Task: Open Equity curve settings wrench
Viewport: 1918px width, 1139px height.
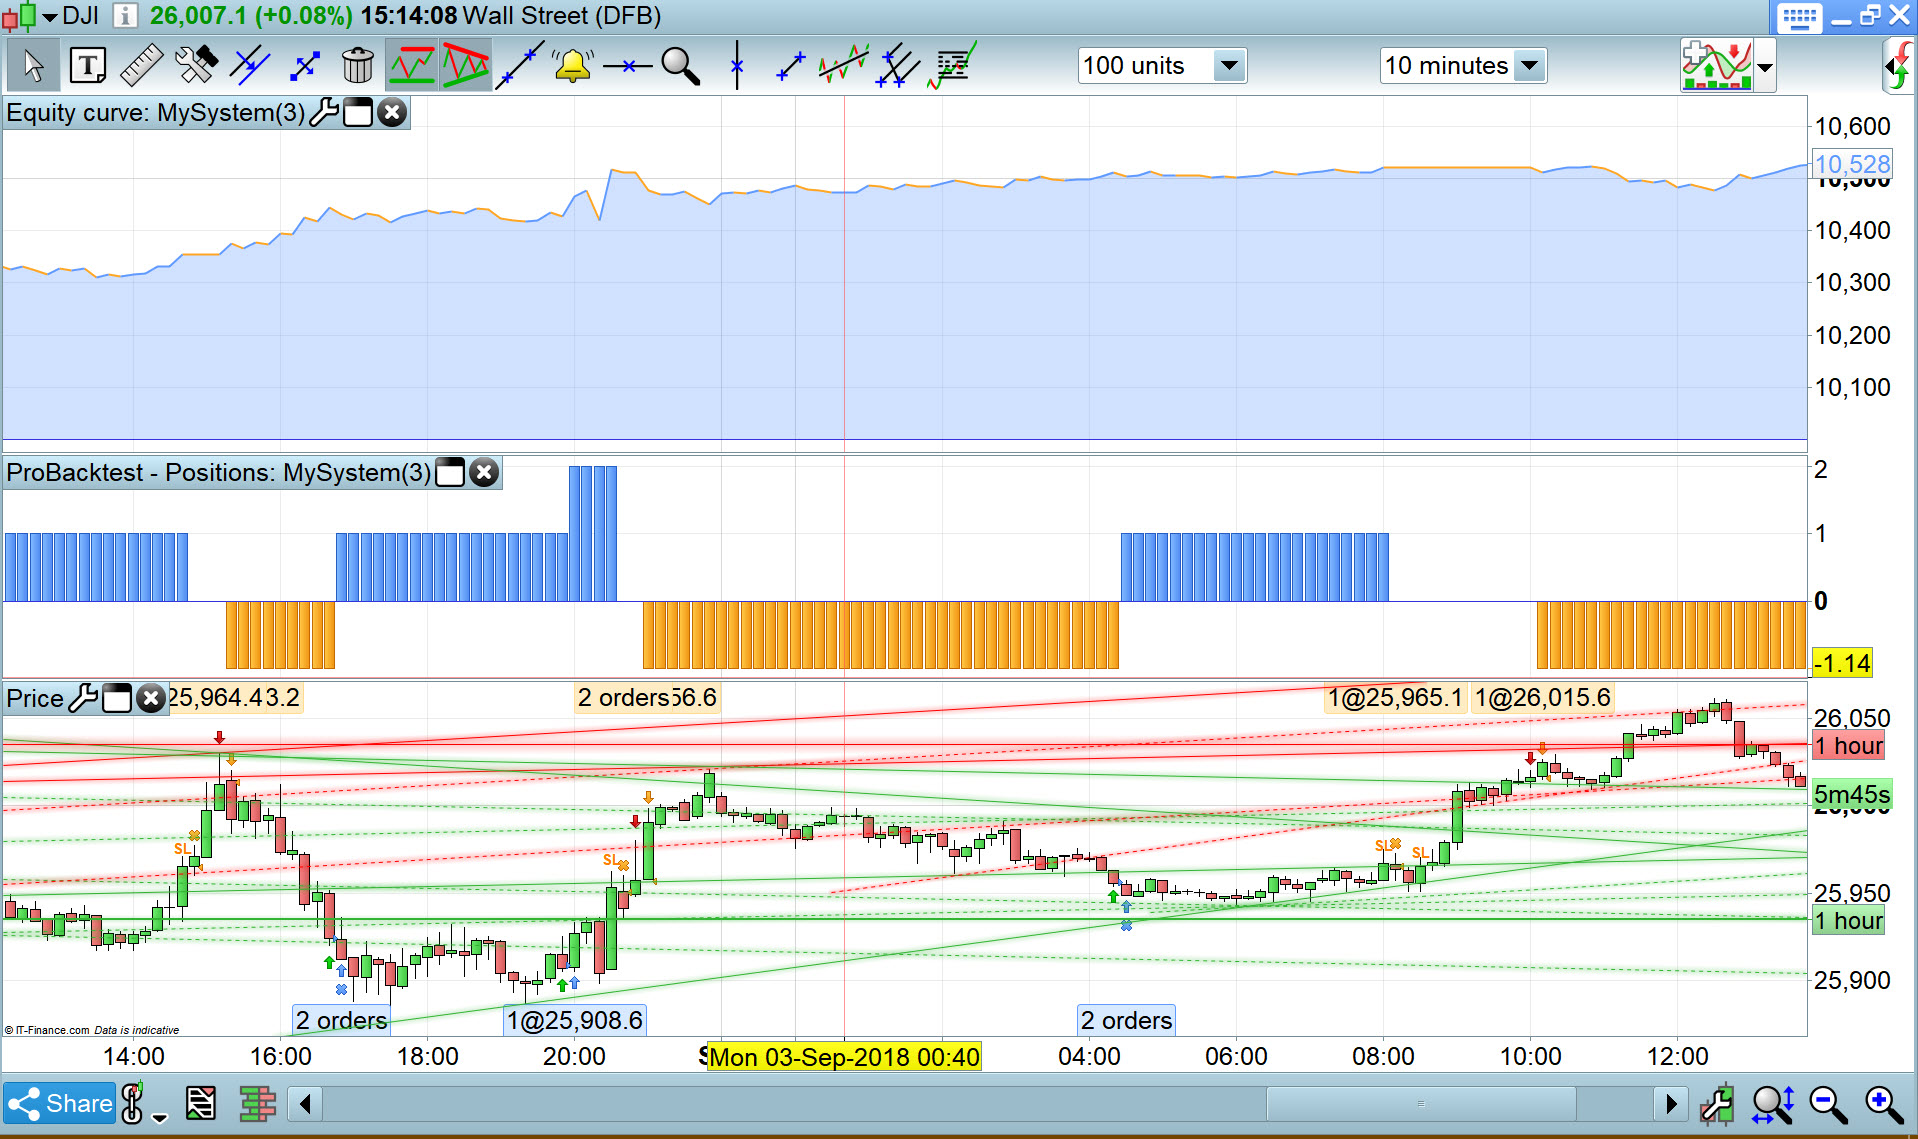Action: click(324, 112)
